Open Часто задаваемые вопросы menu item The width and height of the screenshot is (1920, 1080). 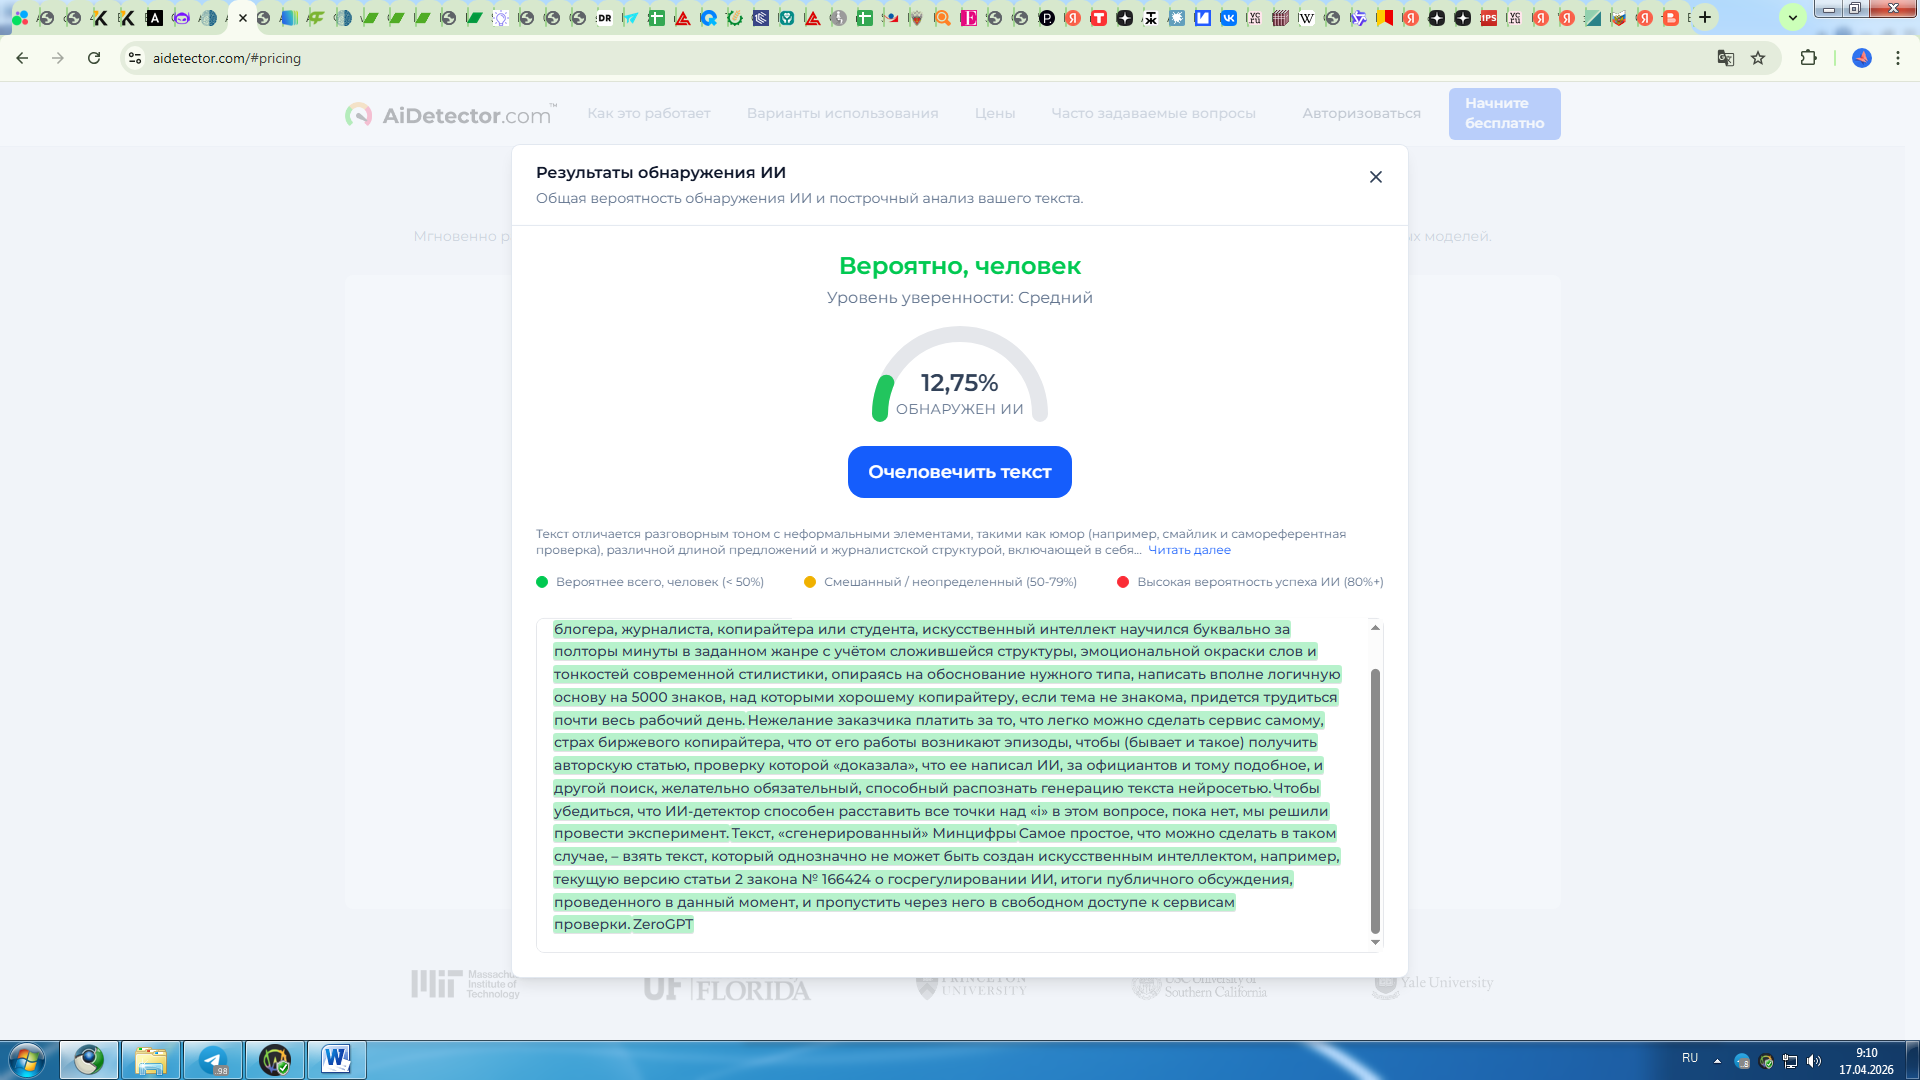click(1153, 113)
